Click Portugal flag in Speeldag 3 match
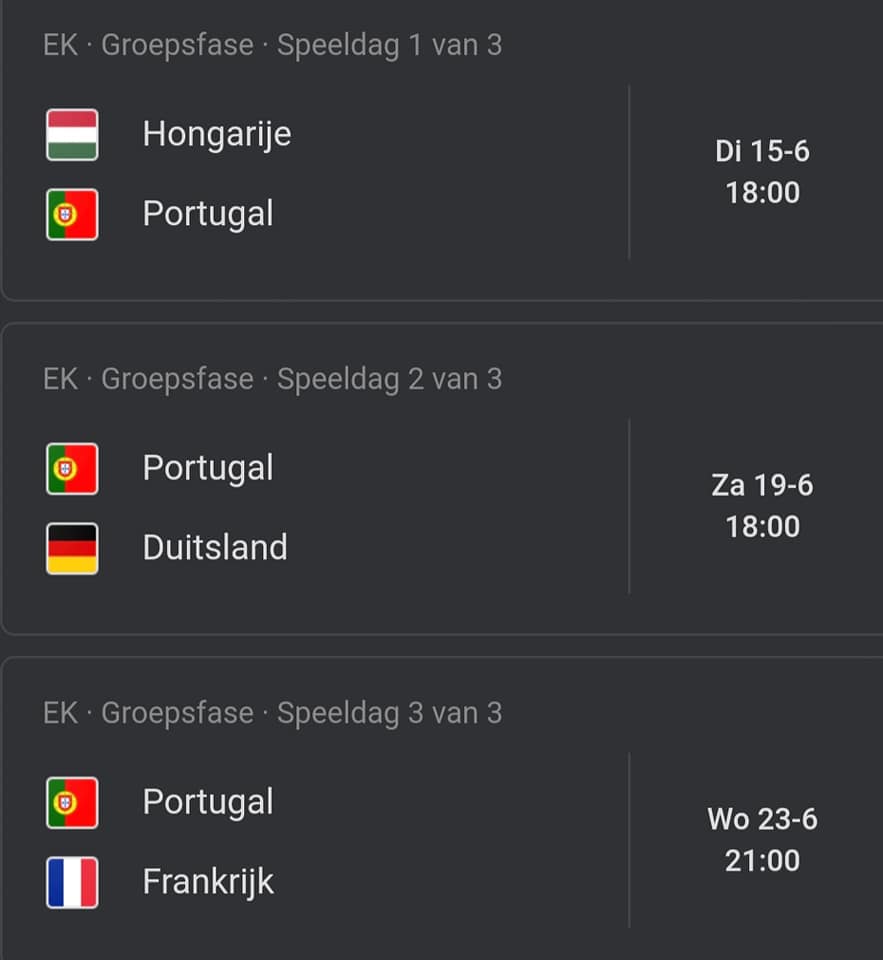Viewport: 883px width, 960px height. coord(72,803)
